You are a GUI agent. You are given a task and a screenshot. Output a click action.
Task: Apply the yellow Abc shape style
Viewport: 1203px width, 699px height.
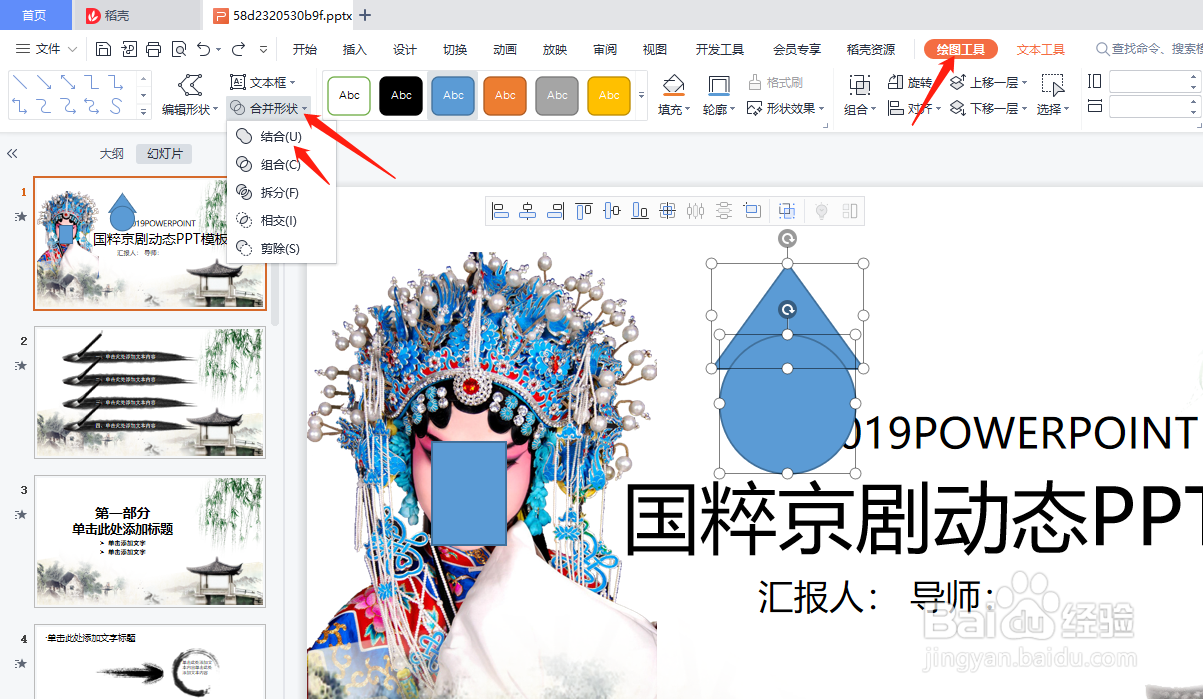point(609,95)
